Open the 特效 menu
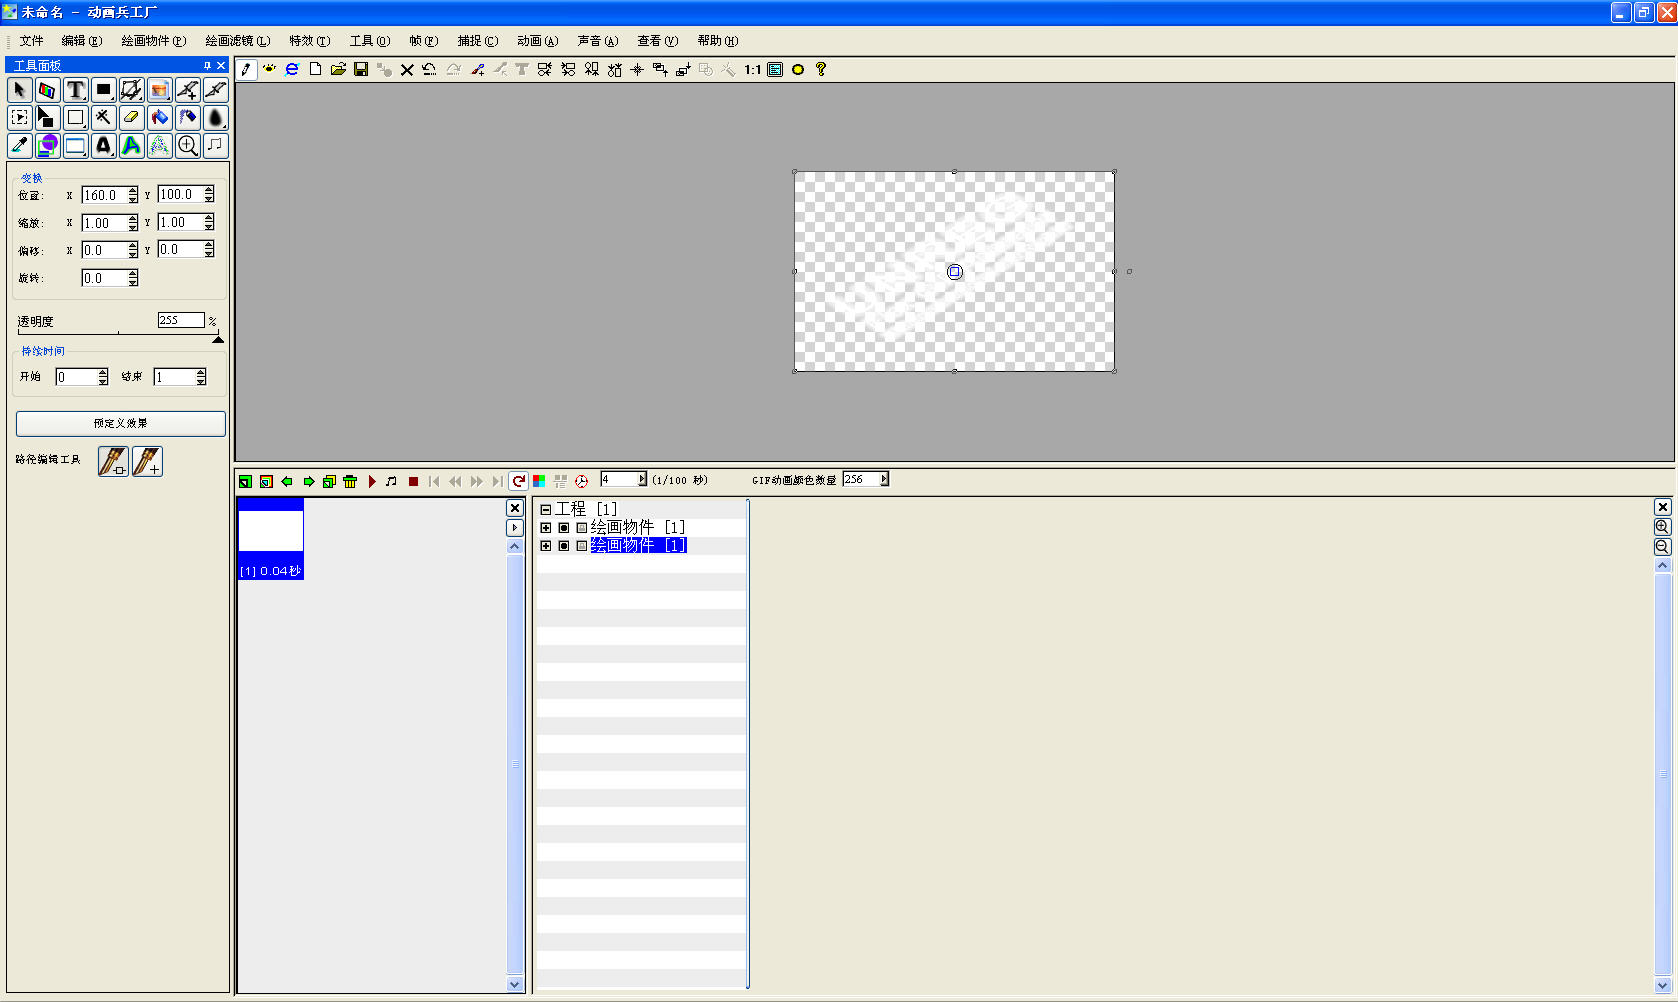This screenshot has height=1002, width=1678. tap(308, 41)
